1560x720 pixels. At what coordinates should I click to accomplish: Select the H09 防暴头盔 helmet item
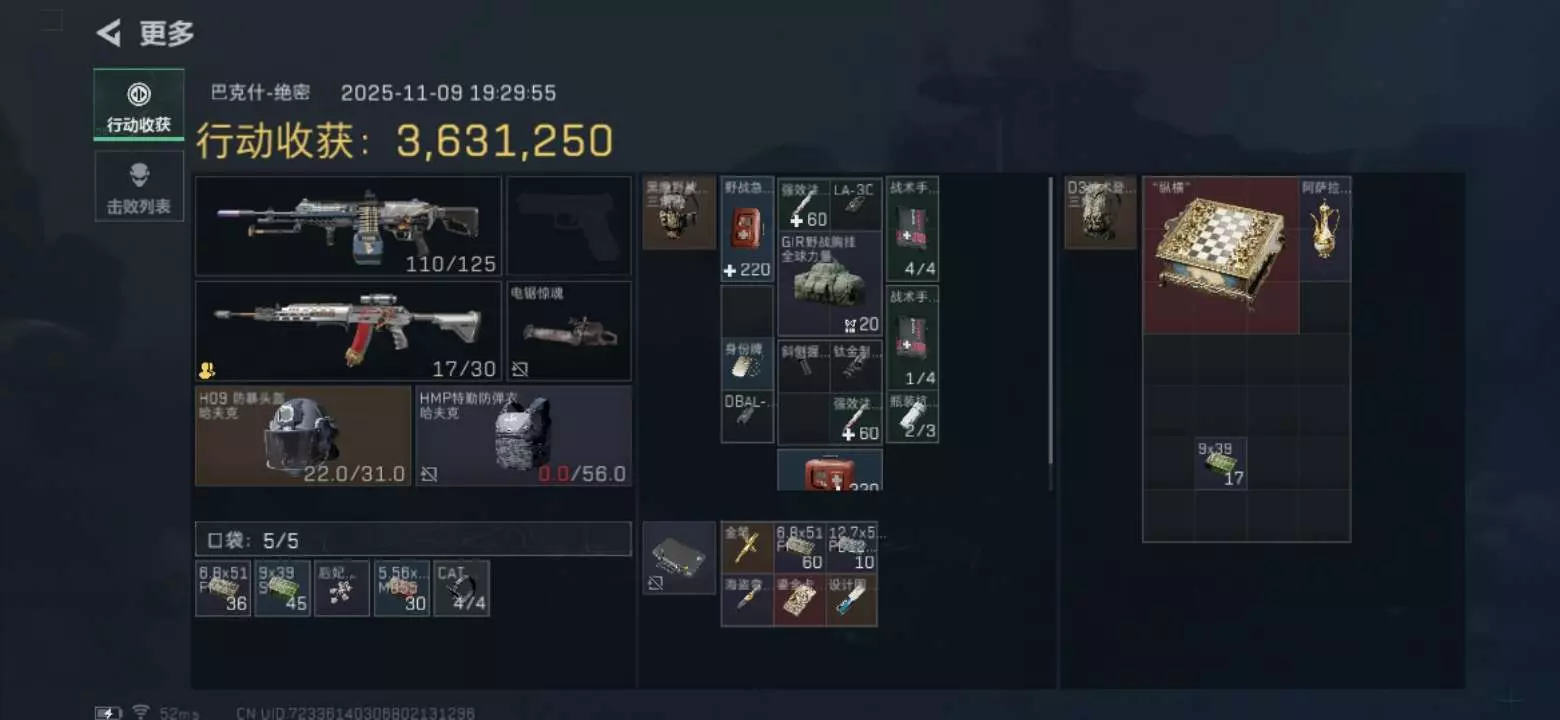pos(303,436)
